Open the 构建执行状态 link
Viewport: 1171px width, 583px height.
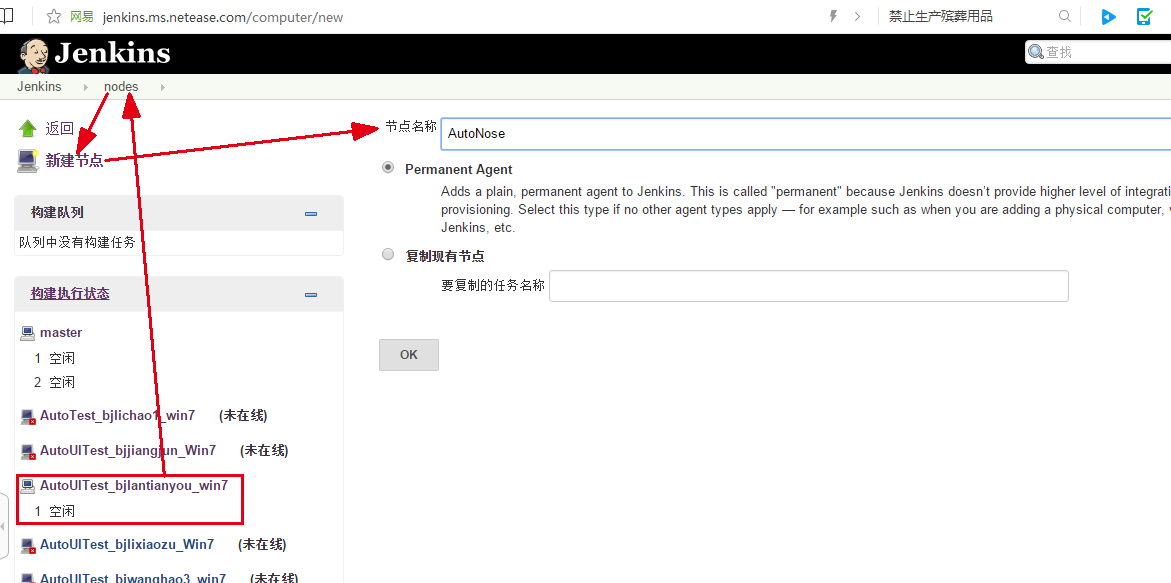pos(70,293)
